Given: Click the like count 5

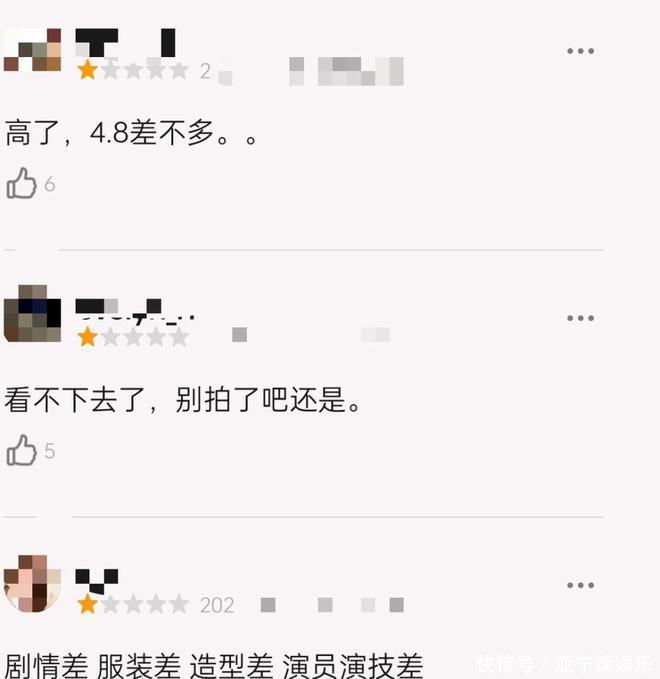Looking at the screenshot, I should 49,451.
